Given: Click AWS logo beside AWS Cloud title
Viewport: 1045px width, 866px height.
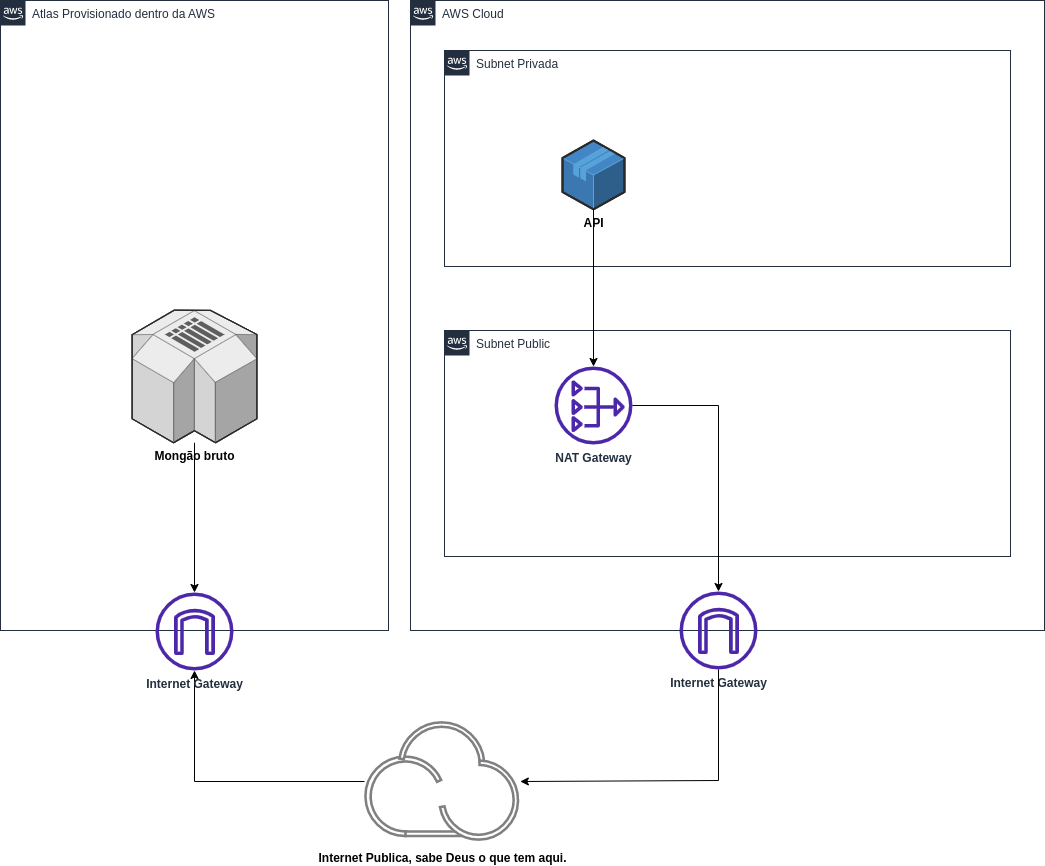Looking at the screenshot, I should (x=423, y=13).
